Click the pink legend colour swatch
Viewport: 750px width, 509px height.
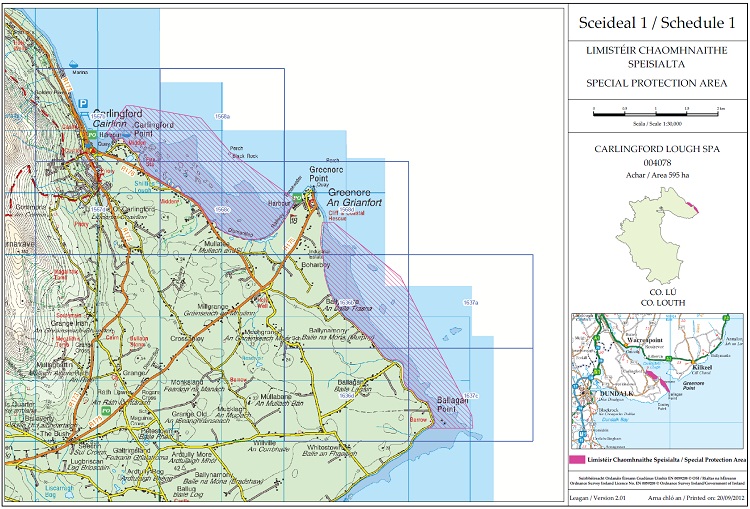tap(577, 460)
